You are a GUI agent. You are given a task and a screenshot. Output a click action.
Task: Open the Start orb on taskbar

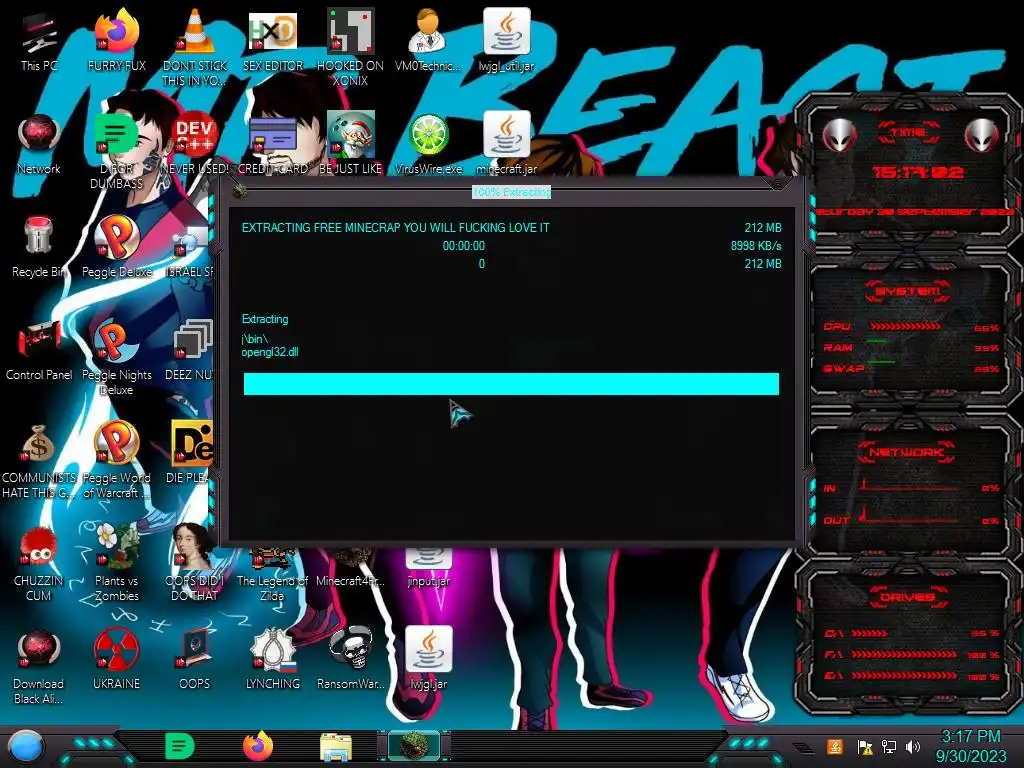pos(25,748)
